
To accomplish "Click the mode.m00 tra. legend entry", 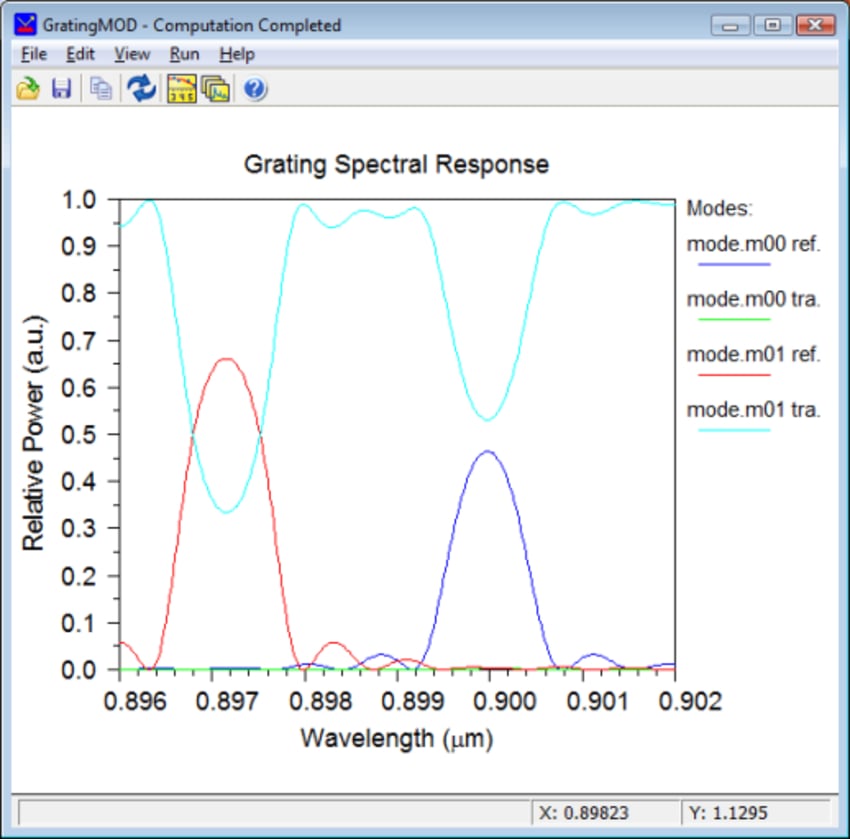I will tap(753, 299).
